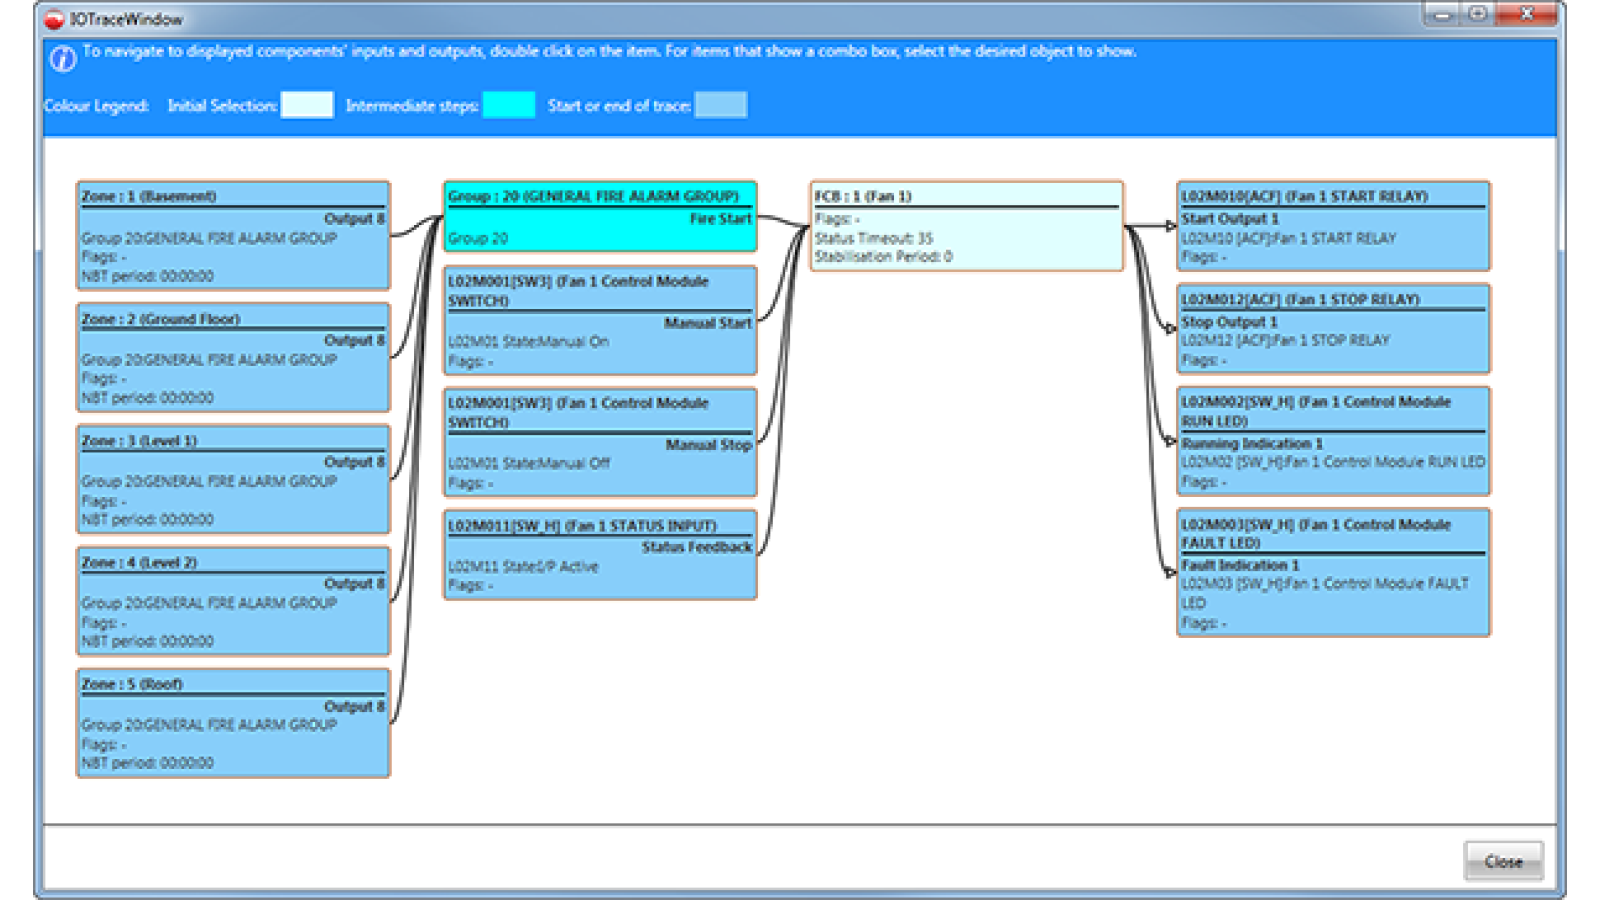This screenshot has width=1600, height=900.
Task: Select the Fan 1 FAULT LED node
Action: pyautogui.click(x=1333, y=573)
